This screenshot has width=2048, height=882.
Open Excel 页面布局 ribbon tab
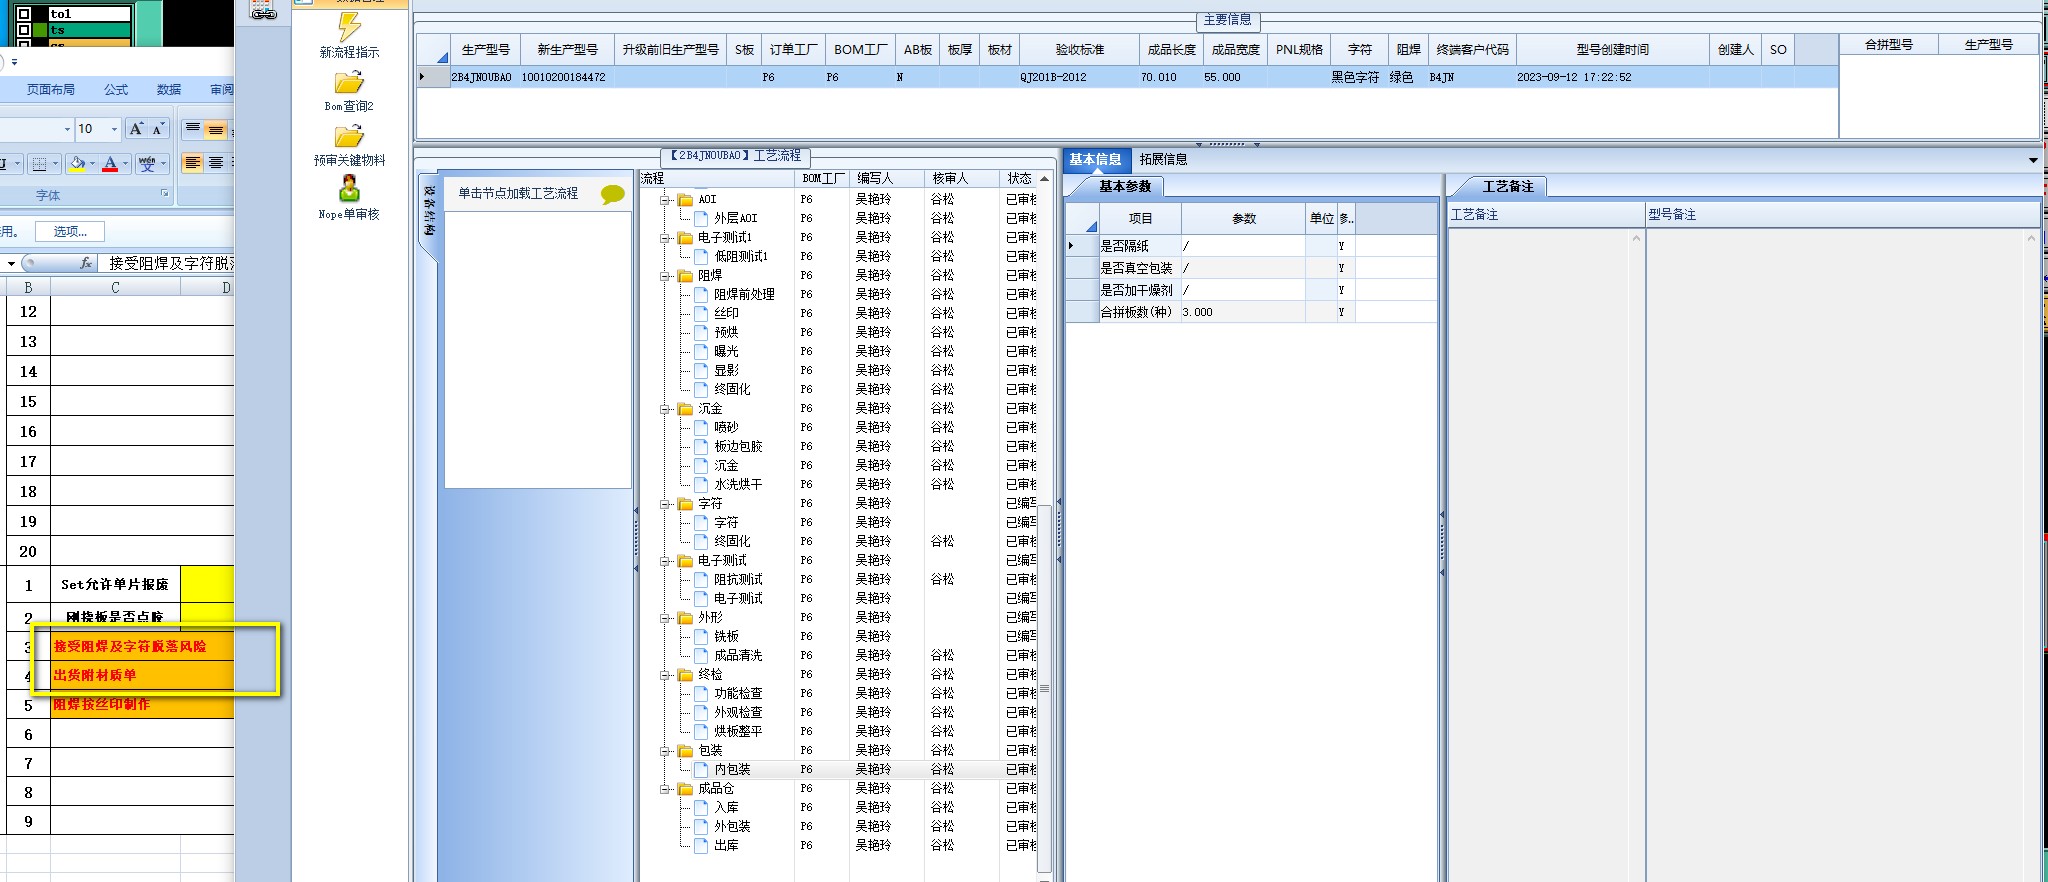click(51, 89)
